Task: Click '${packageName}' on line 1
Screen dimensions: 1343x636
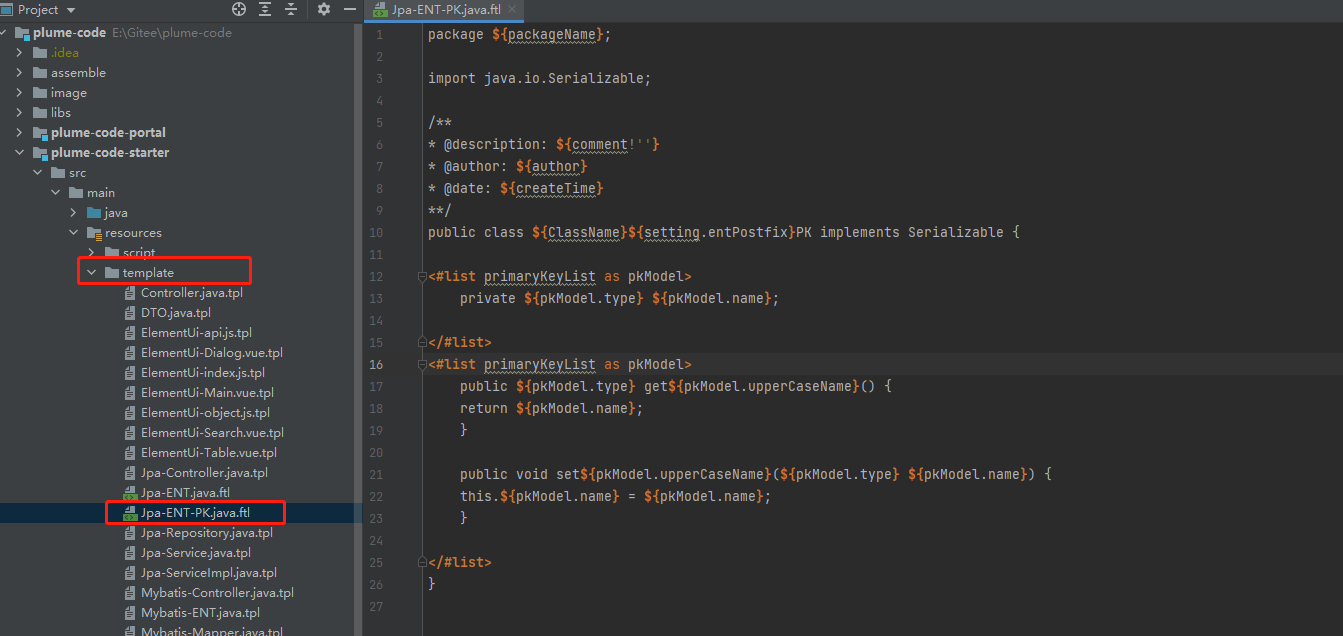Action: (547, 34)
